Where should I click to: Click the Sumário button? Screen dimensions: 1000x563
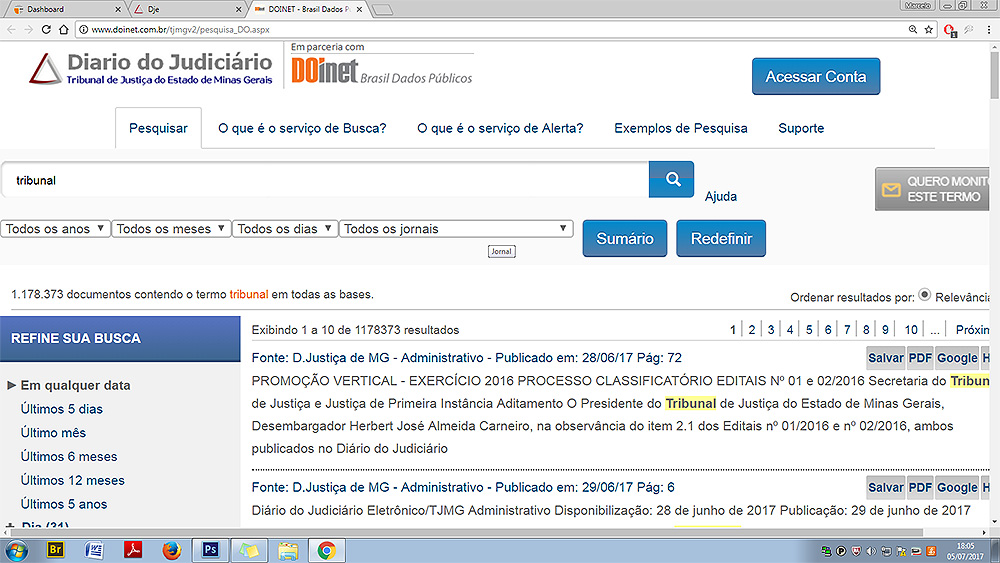coord(624,238)
